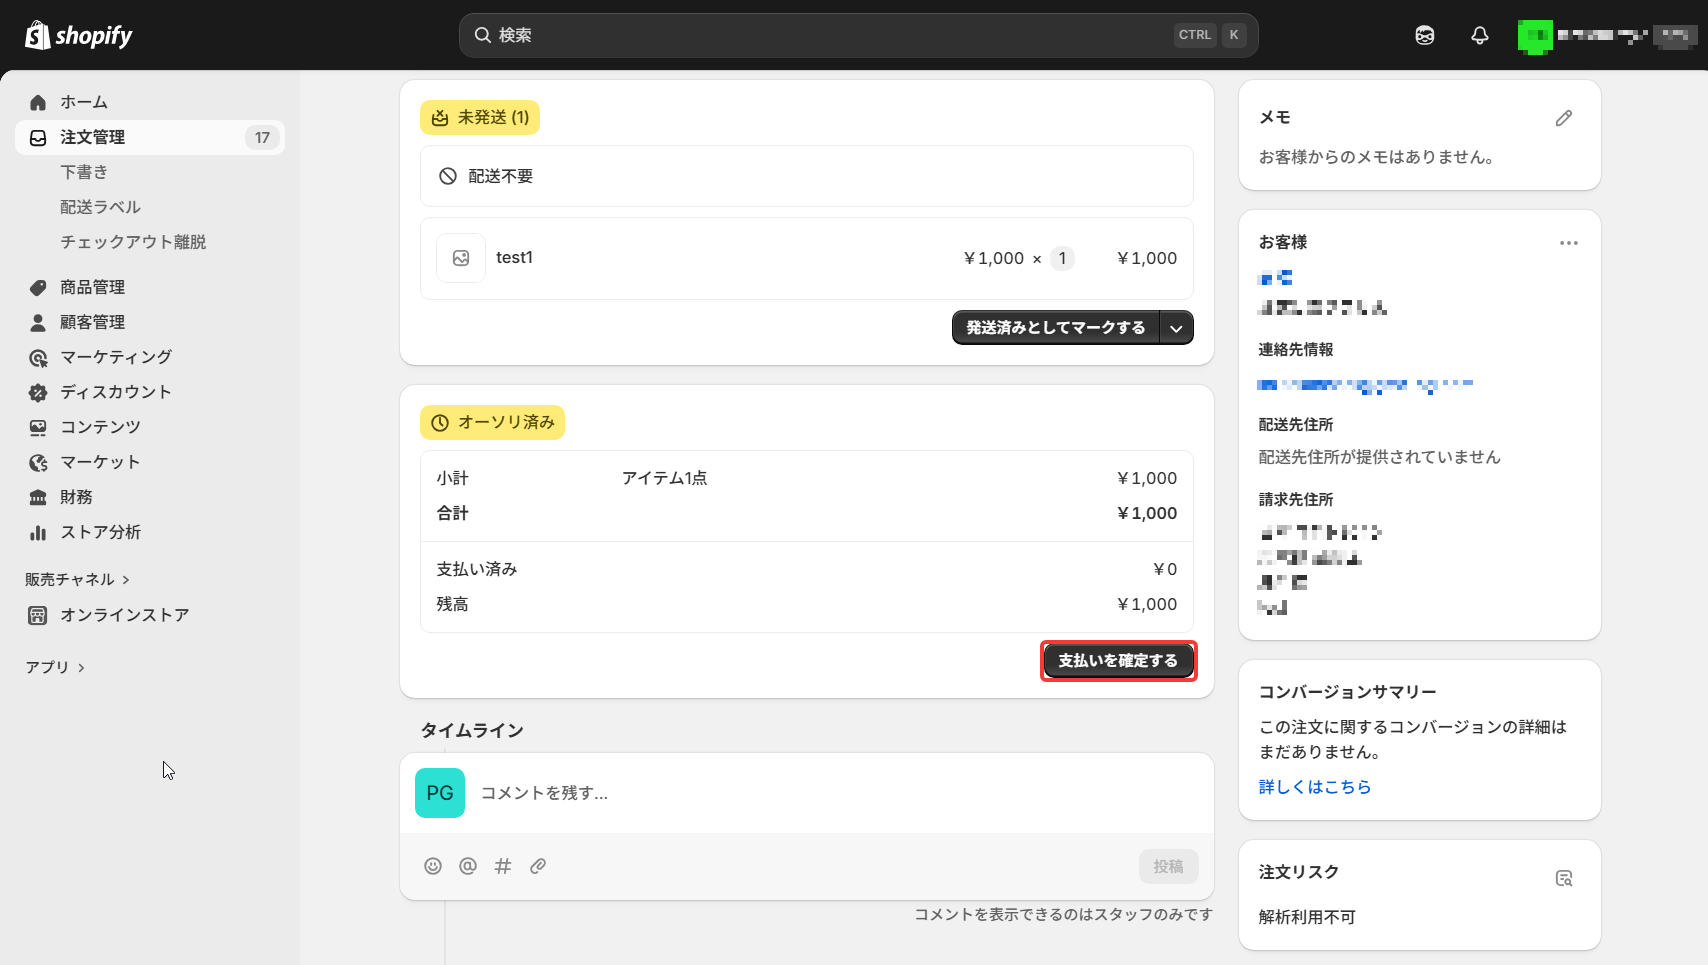Click the コメントを残す comment field
The image size is (1708, 965).
pyautogui.click(x=806, y=793)
